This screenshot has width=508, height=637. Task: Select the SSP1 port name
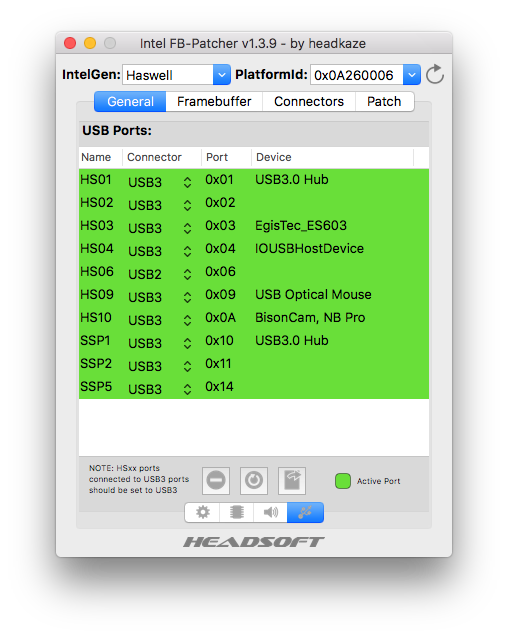[95, 340]
